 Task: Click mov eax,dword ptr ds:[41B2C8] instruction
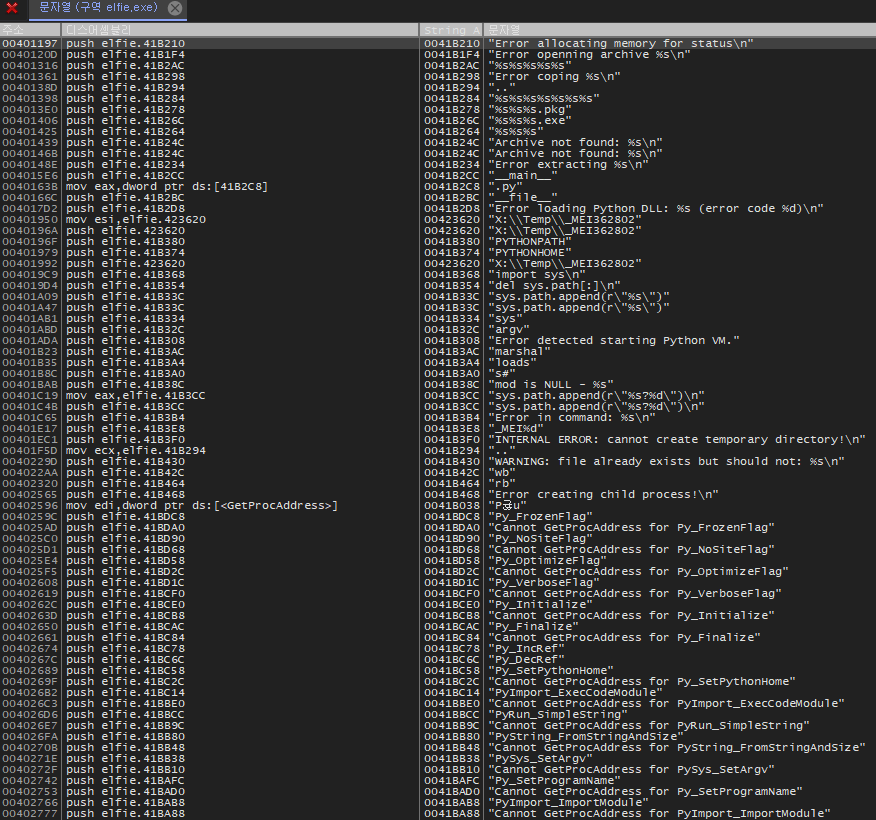coord(166,187)
